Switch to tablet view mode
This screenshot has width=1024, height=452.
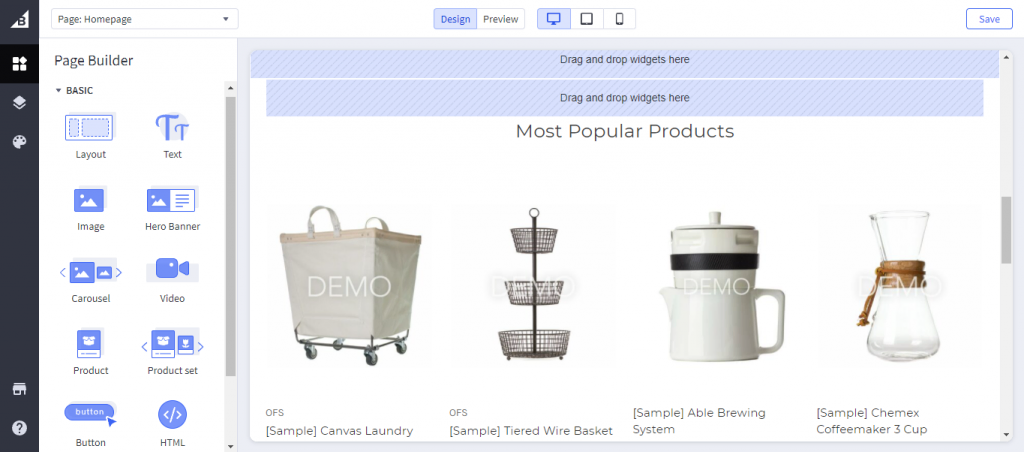point(587,19)
